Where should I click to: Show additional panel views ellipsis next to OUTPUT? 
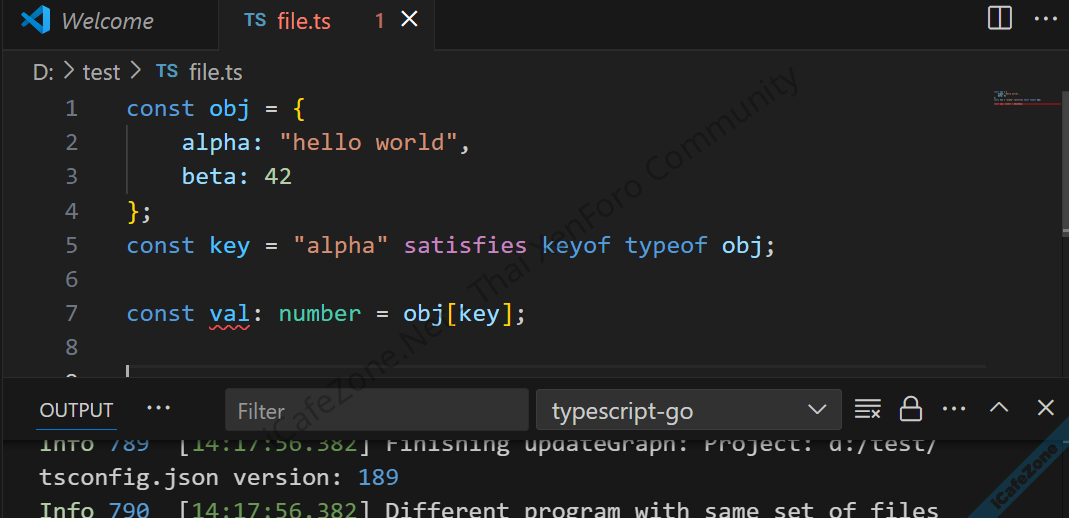point(159,408)
